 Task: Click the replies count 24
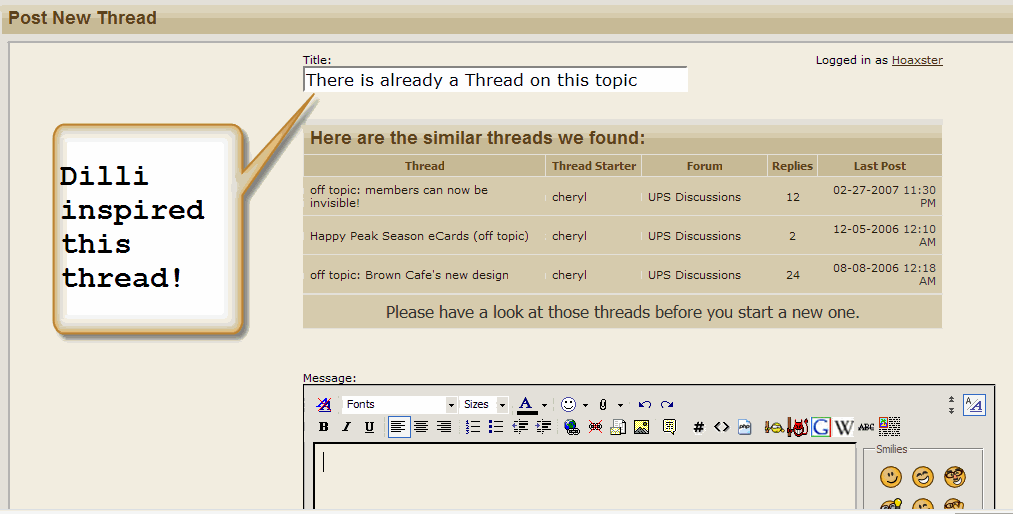coord(793,274)
